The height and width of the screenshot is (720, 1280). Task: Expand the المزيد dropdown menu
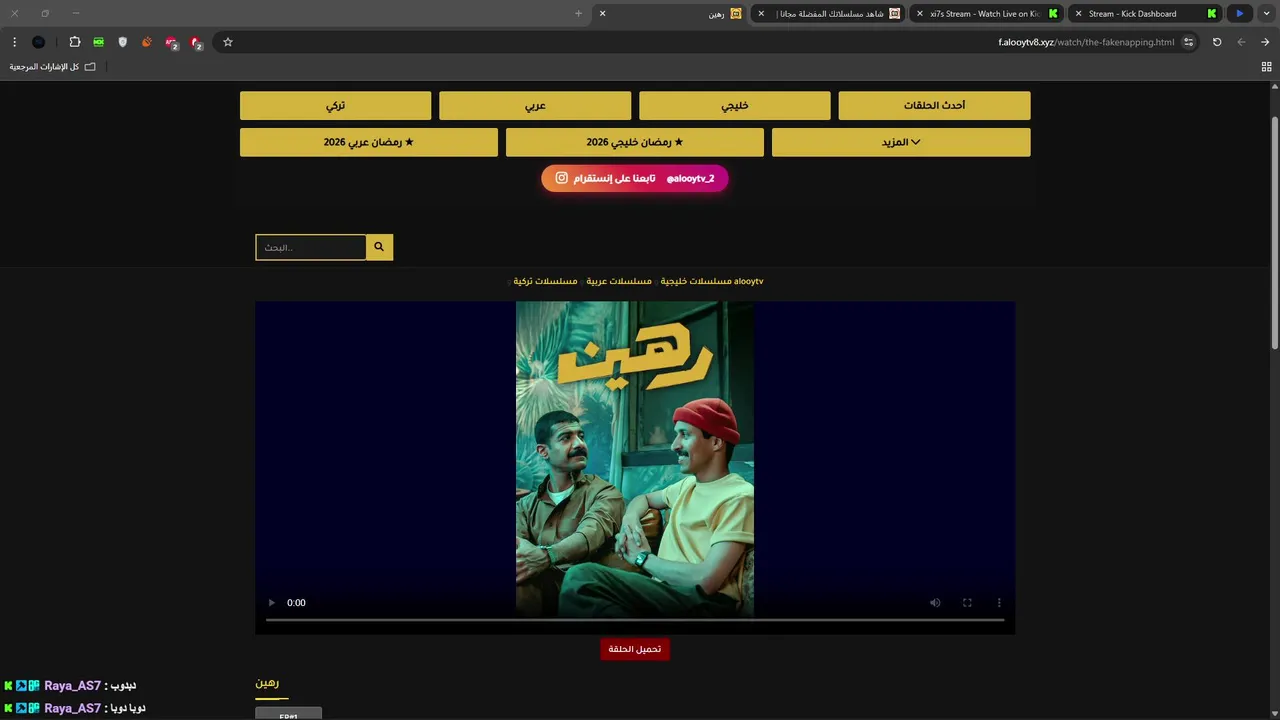(x=901, y=142)
